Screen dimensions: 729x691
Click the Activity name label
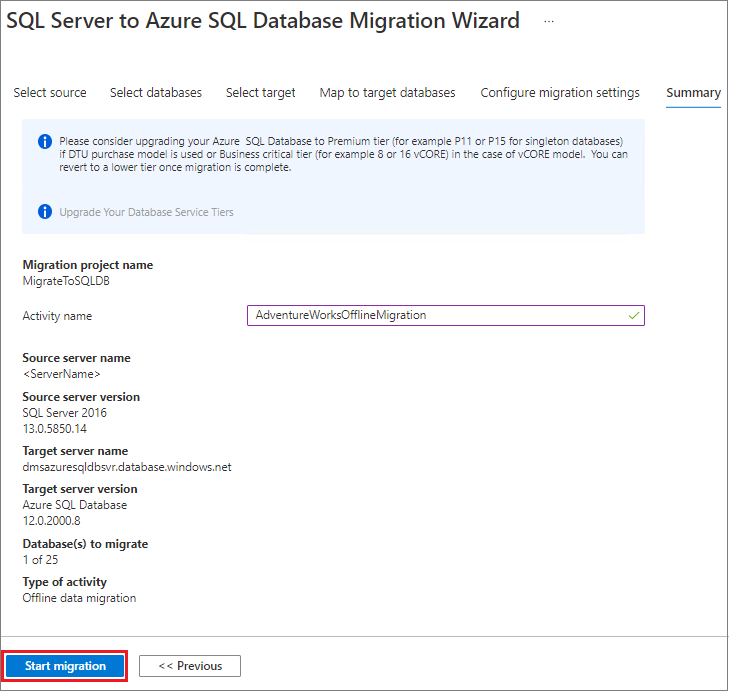pos(57,316)
